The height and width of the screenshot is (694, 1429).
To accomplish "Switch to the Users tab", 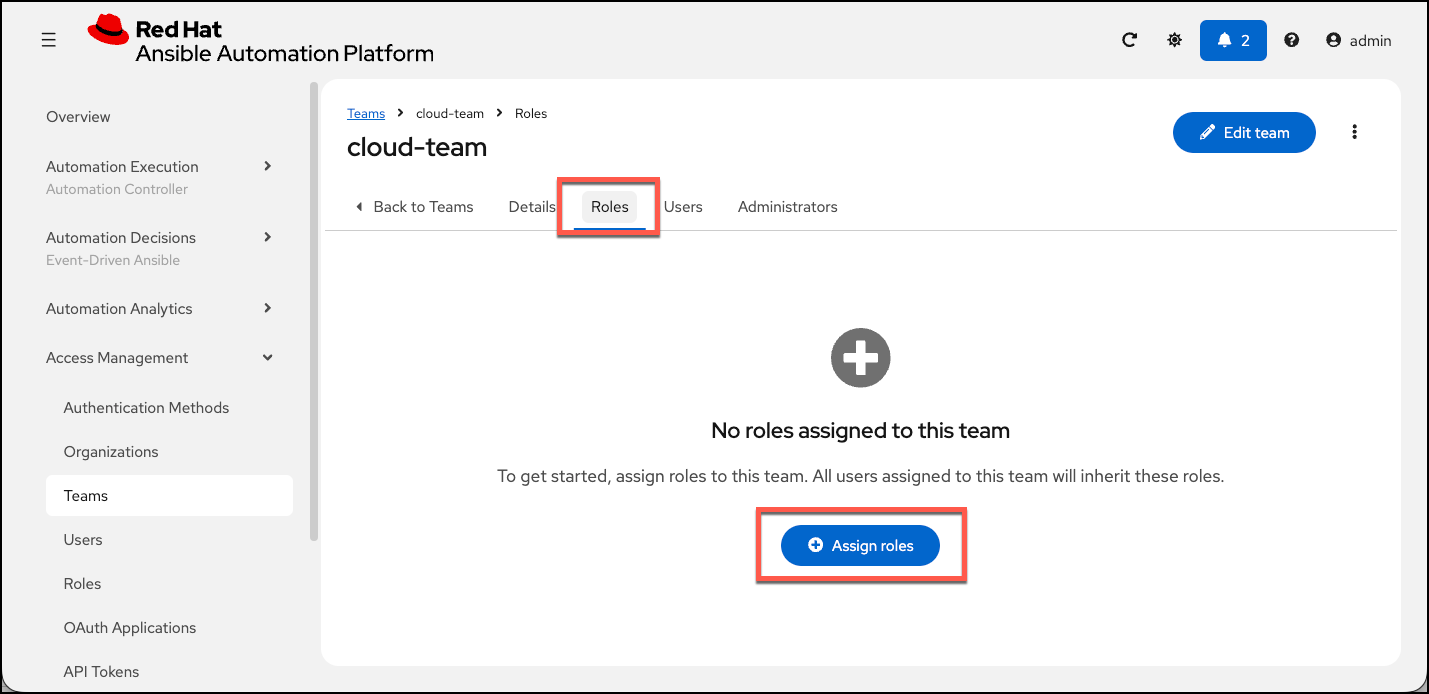I will [683, 207].
